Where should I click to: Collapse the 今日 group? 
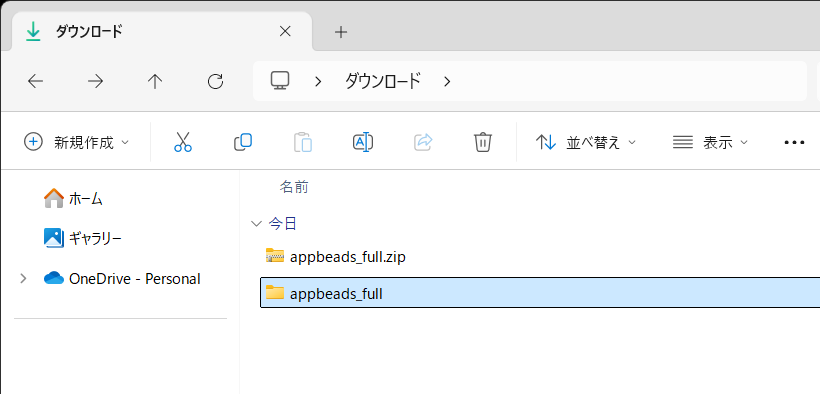[256, 224]
